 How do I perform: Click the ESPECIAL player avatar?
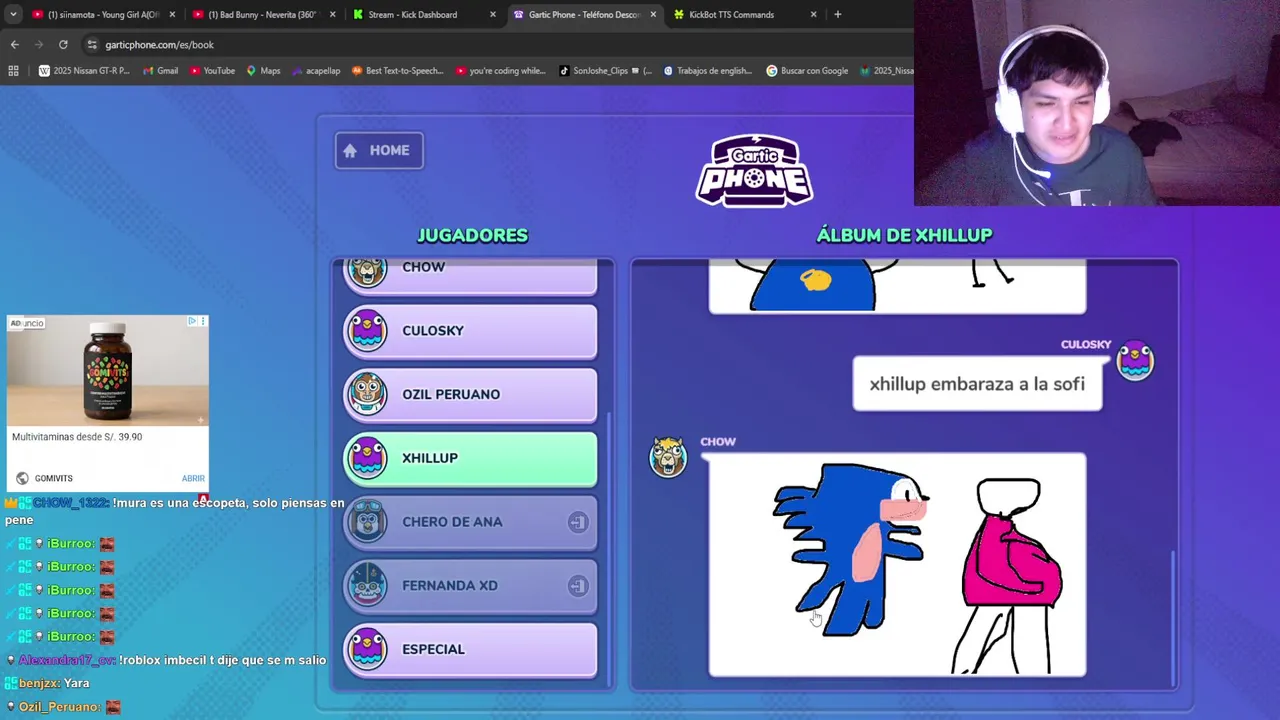pos(367,649)
